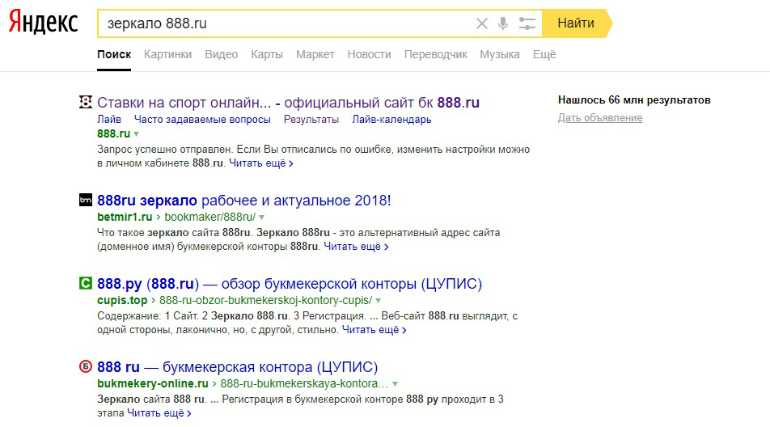Switch to the Картинки tab
Screen dimensions: 770x427
167,54
